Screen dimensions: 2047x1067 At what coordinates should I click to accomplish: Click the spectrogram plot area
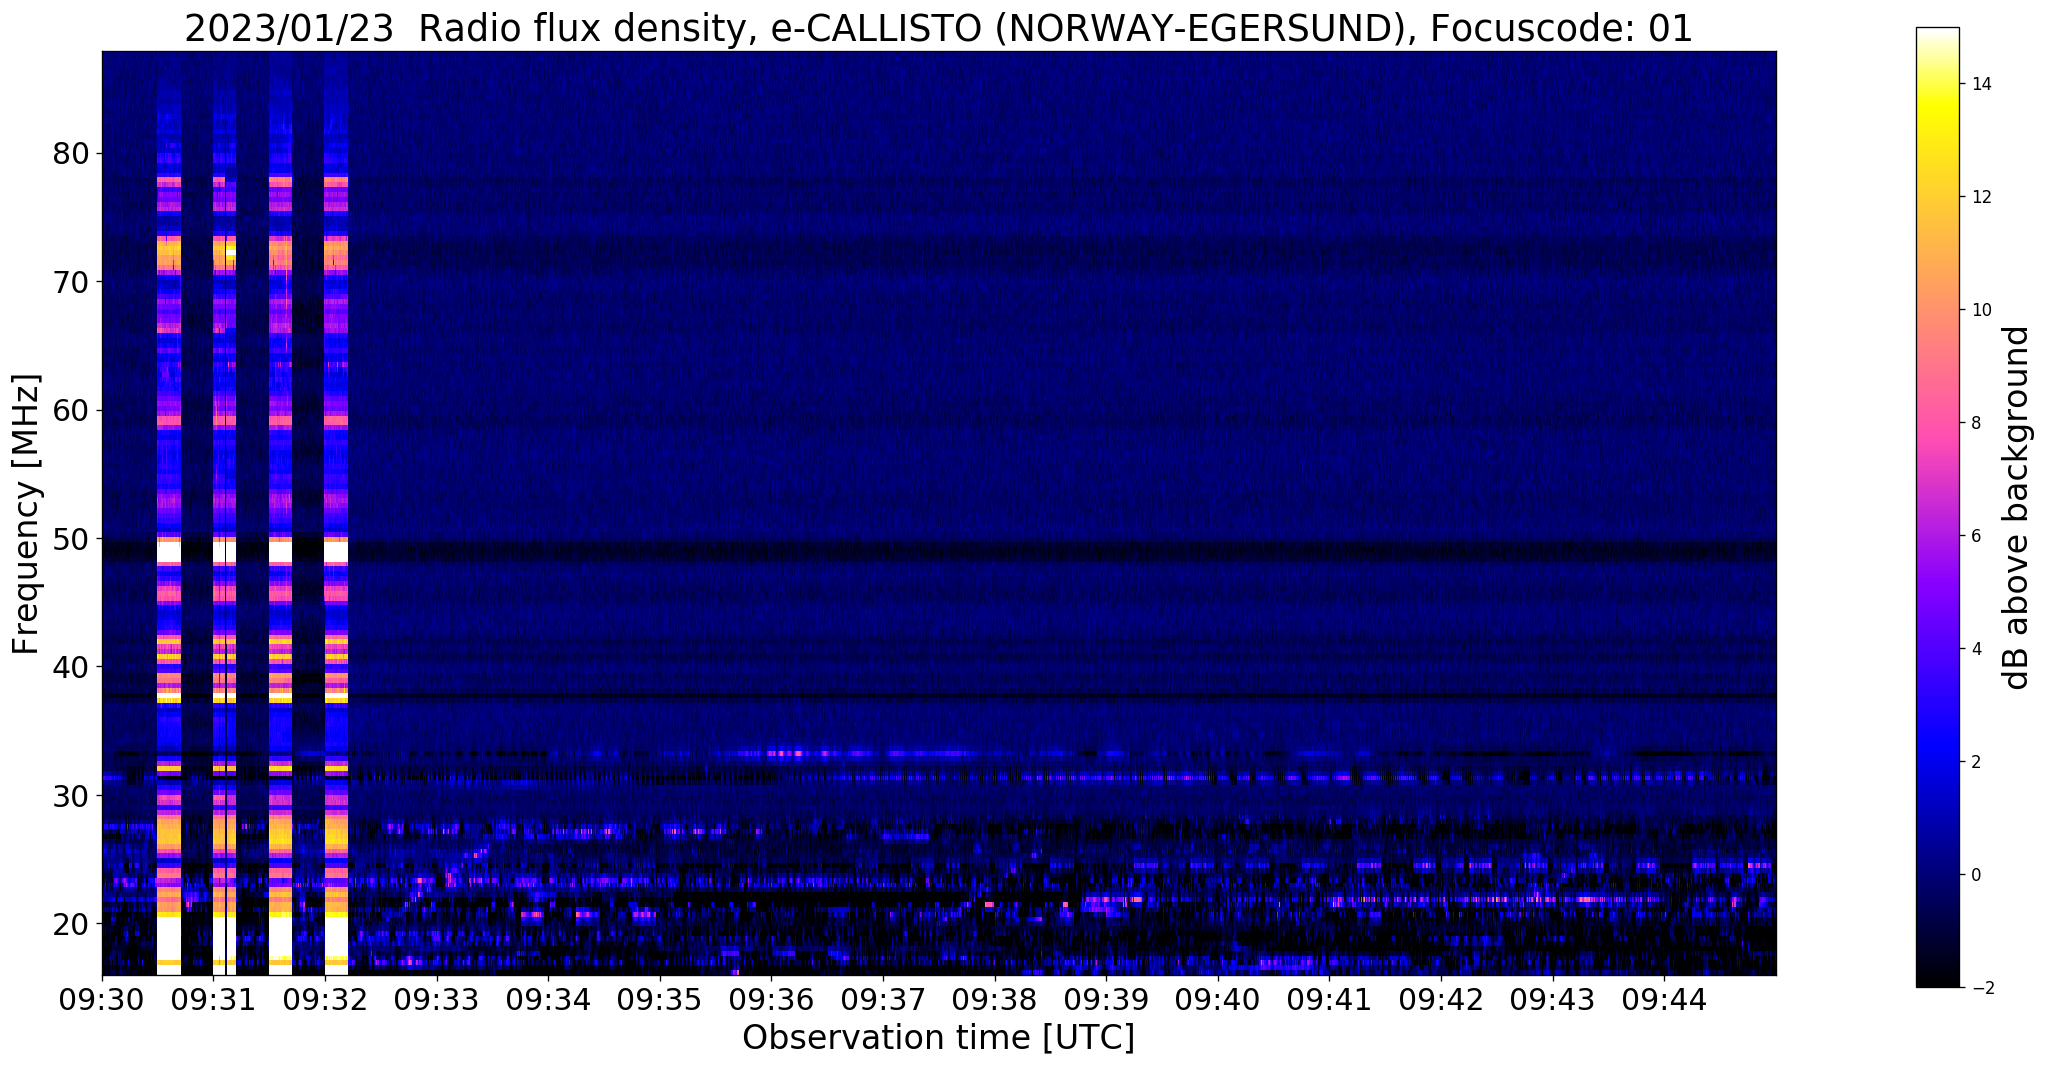pyautogui.click(x=939, y=513)
